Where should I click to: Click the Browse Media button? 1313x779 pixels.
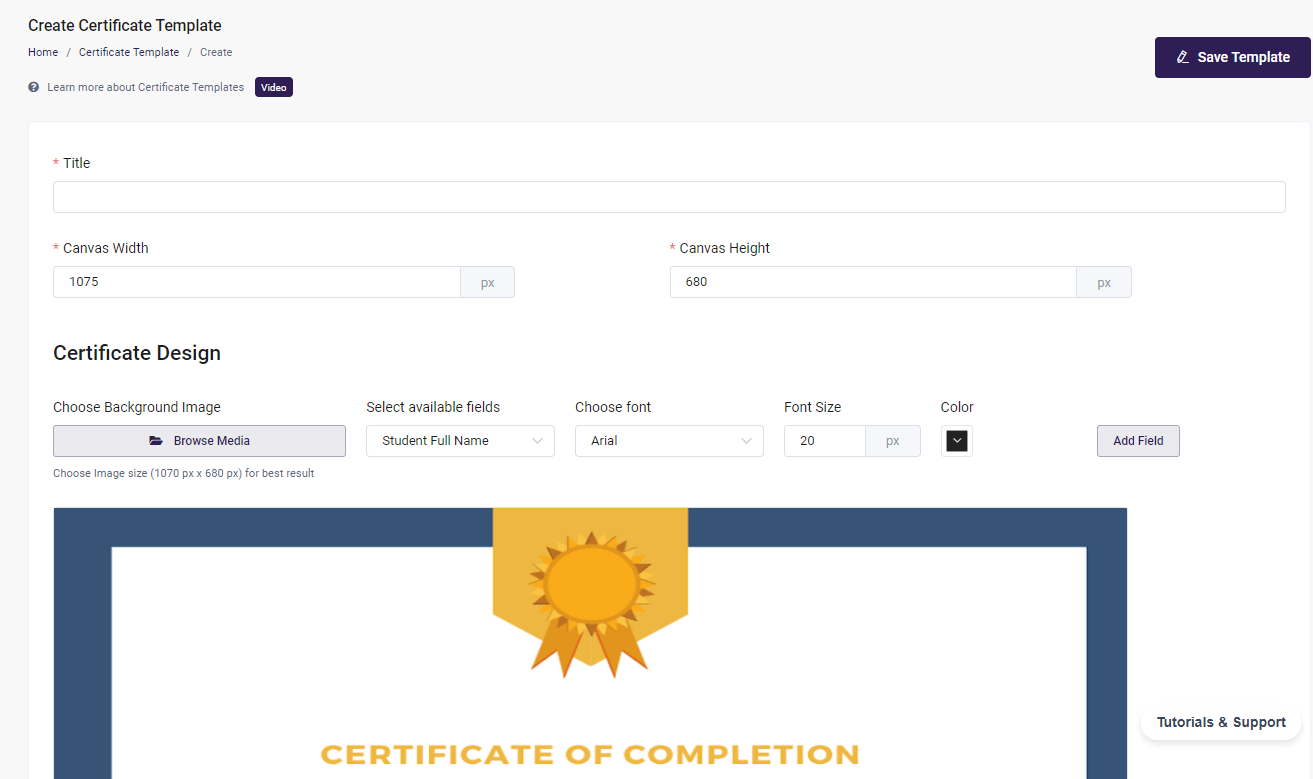tap(199, 440)
